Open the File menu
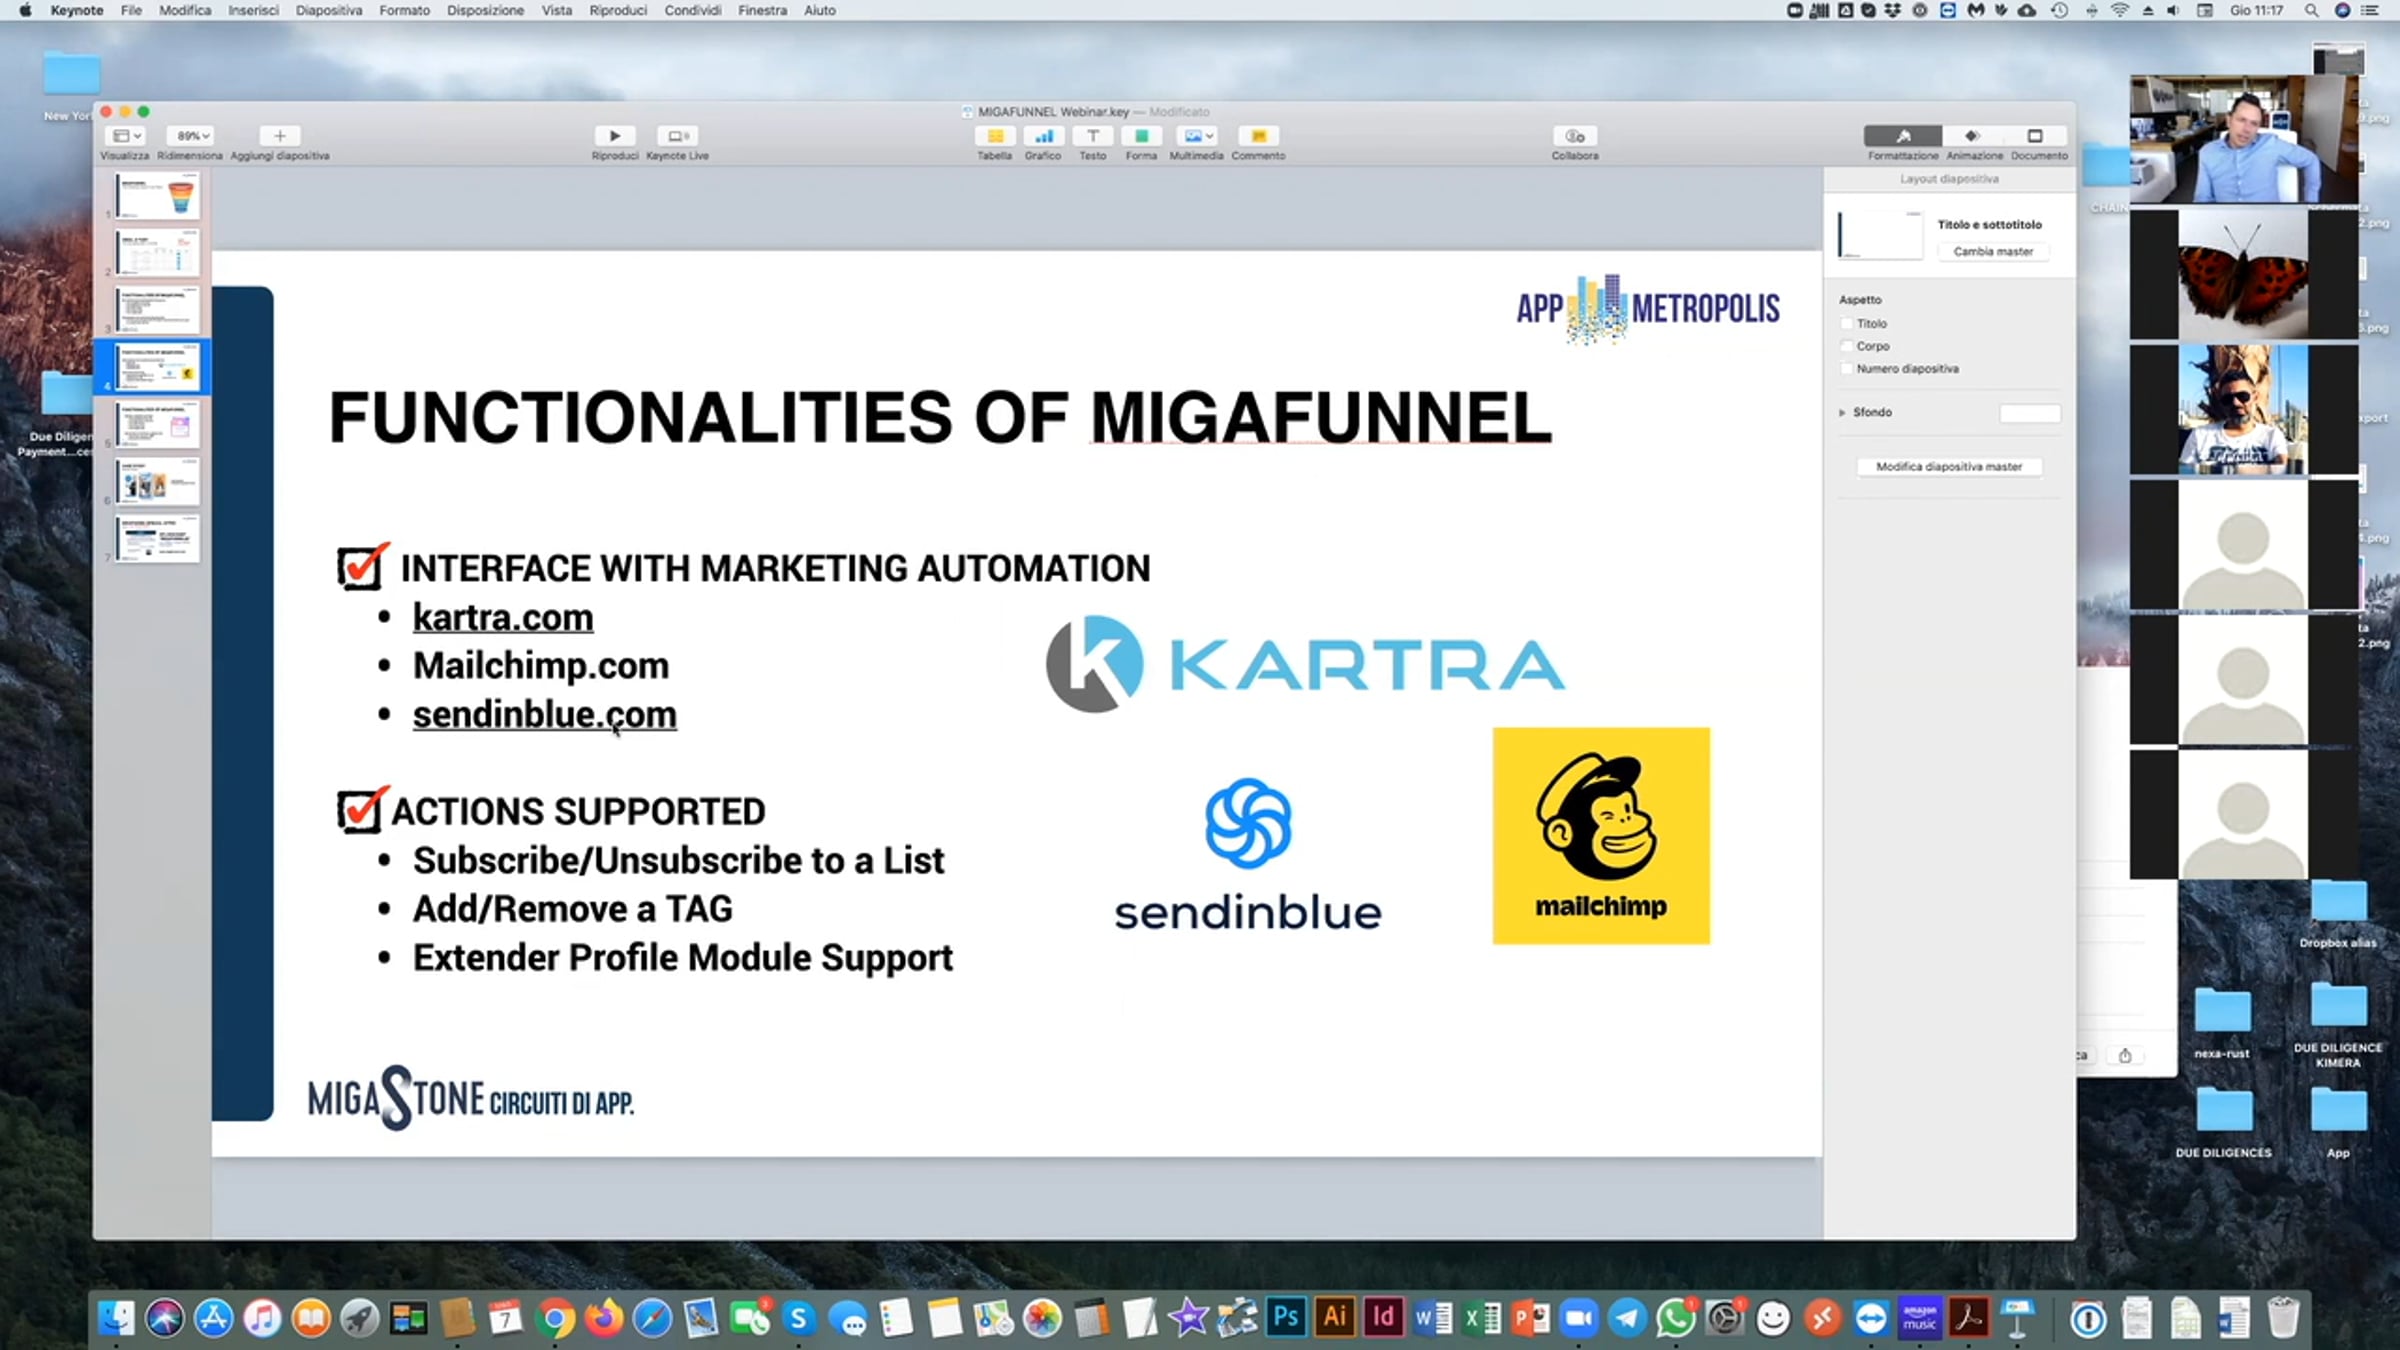This screenshot has height=1350, width=2400. [x=131, y=10]
